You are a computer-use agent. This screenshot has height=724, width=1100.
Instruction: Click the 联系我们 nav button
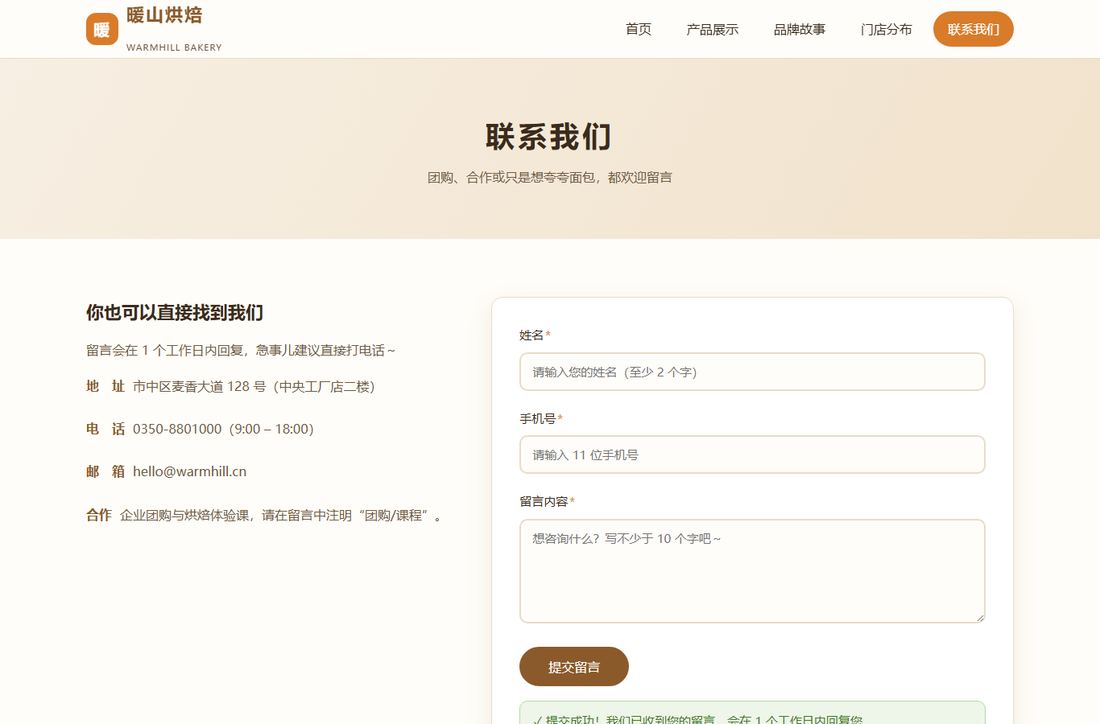click(x=973, y=29)
